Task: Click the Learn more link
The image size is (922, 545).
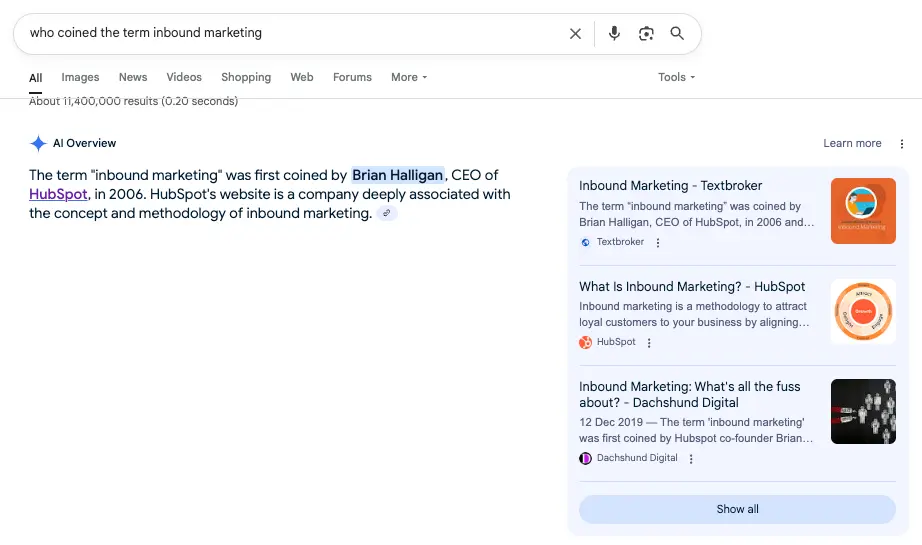Action: pos(852,143)
